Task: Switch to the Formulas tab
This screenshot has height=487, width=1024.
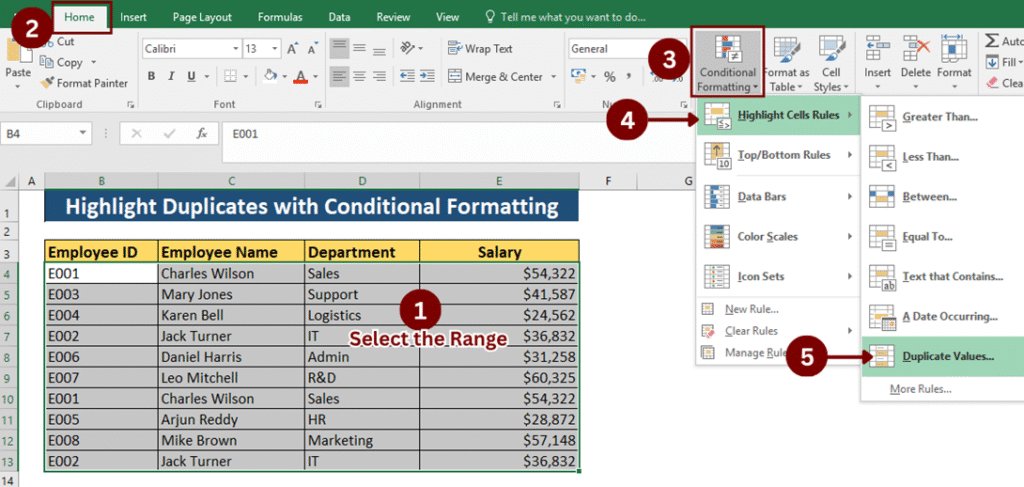Action: 280,18
